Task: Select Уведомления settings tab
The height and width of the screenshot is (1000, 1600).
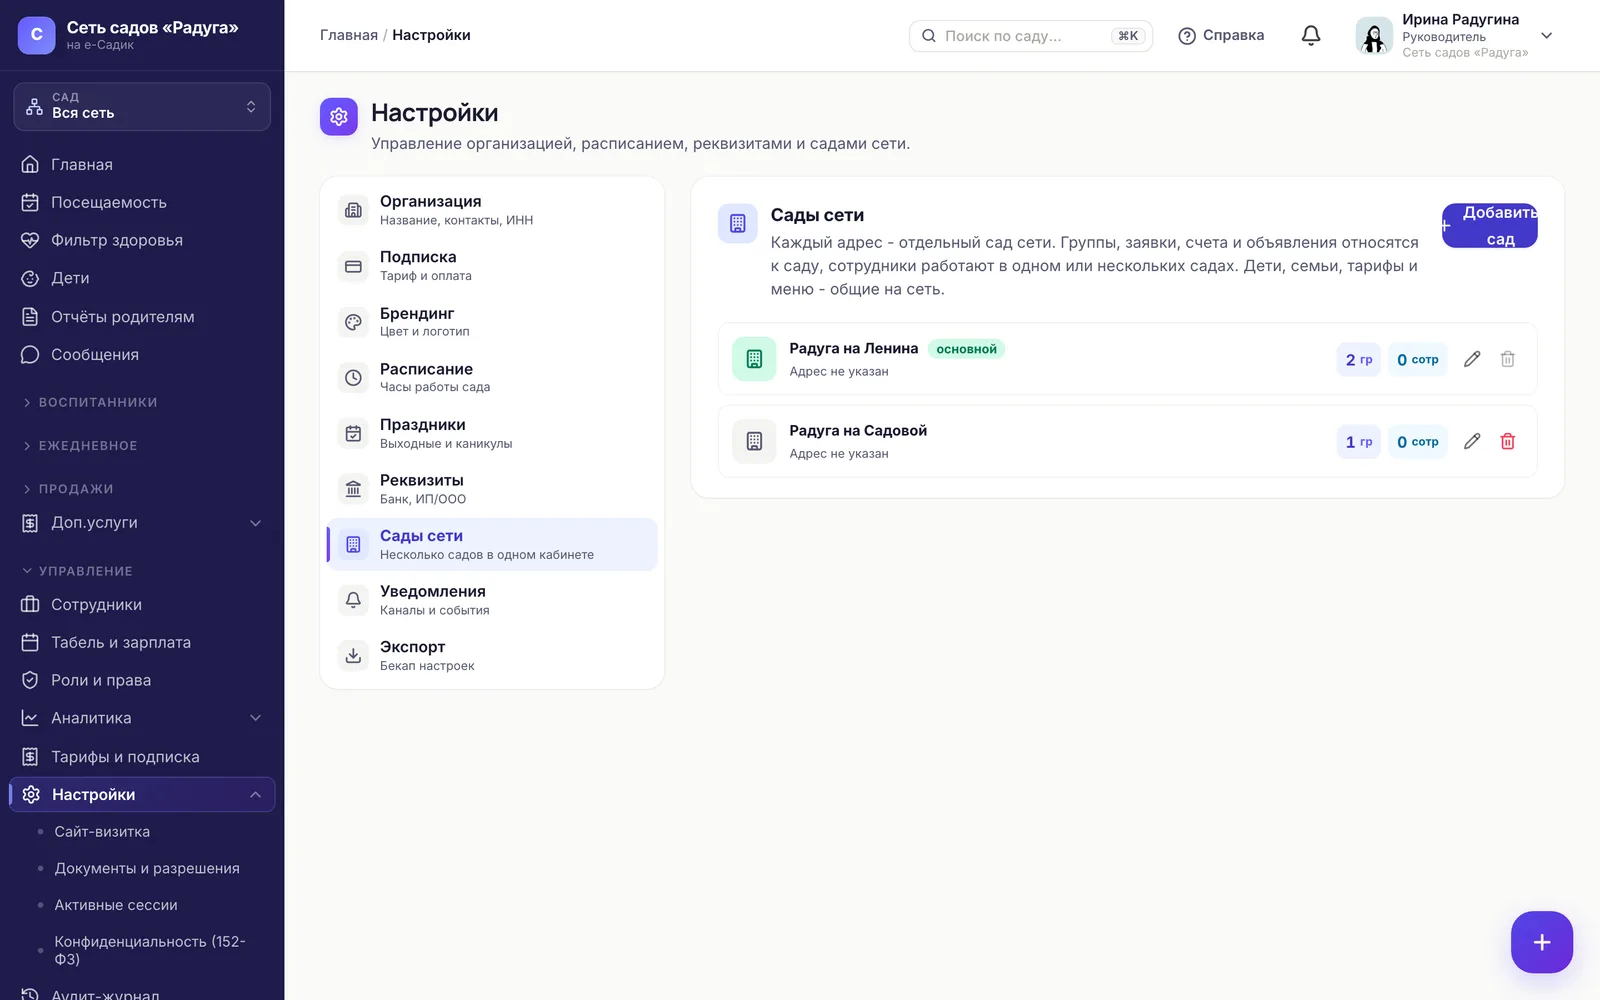Action: [492, 600]
